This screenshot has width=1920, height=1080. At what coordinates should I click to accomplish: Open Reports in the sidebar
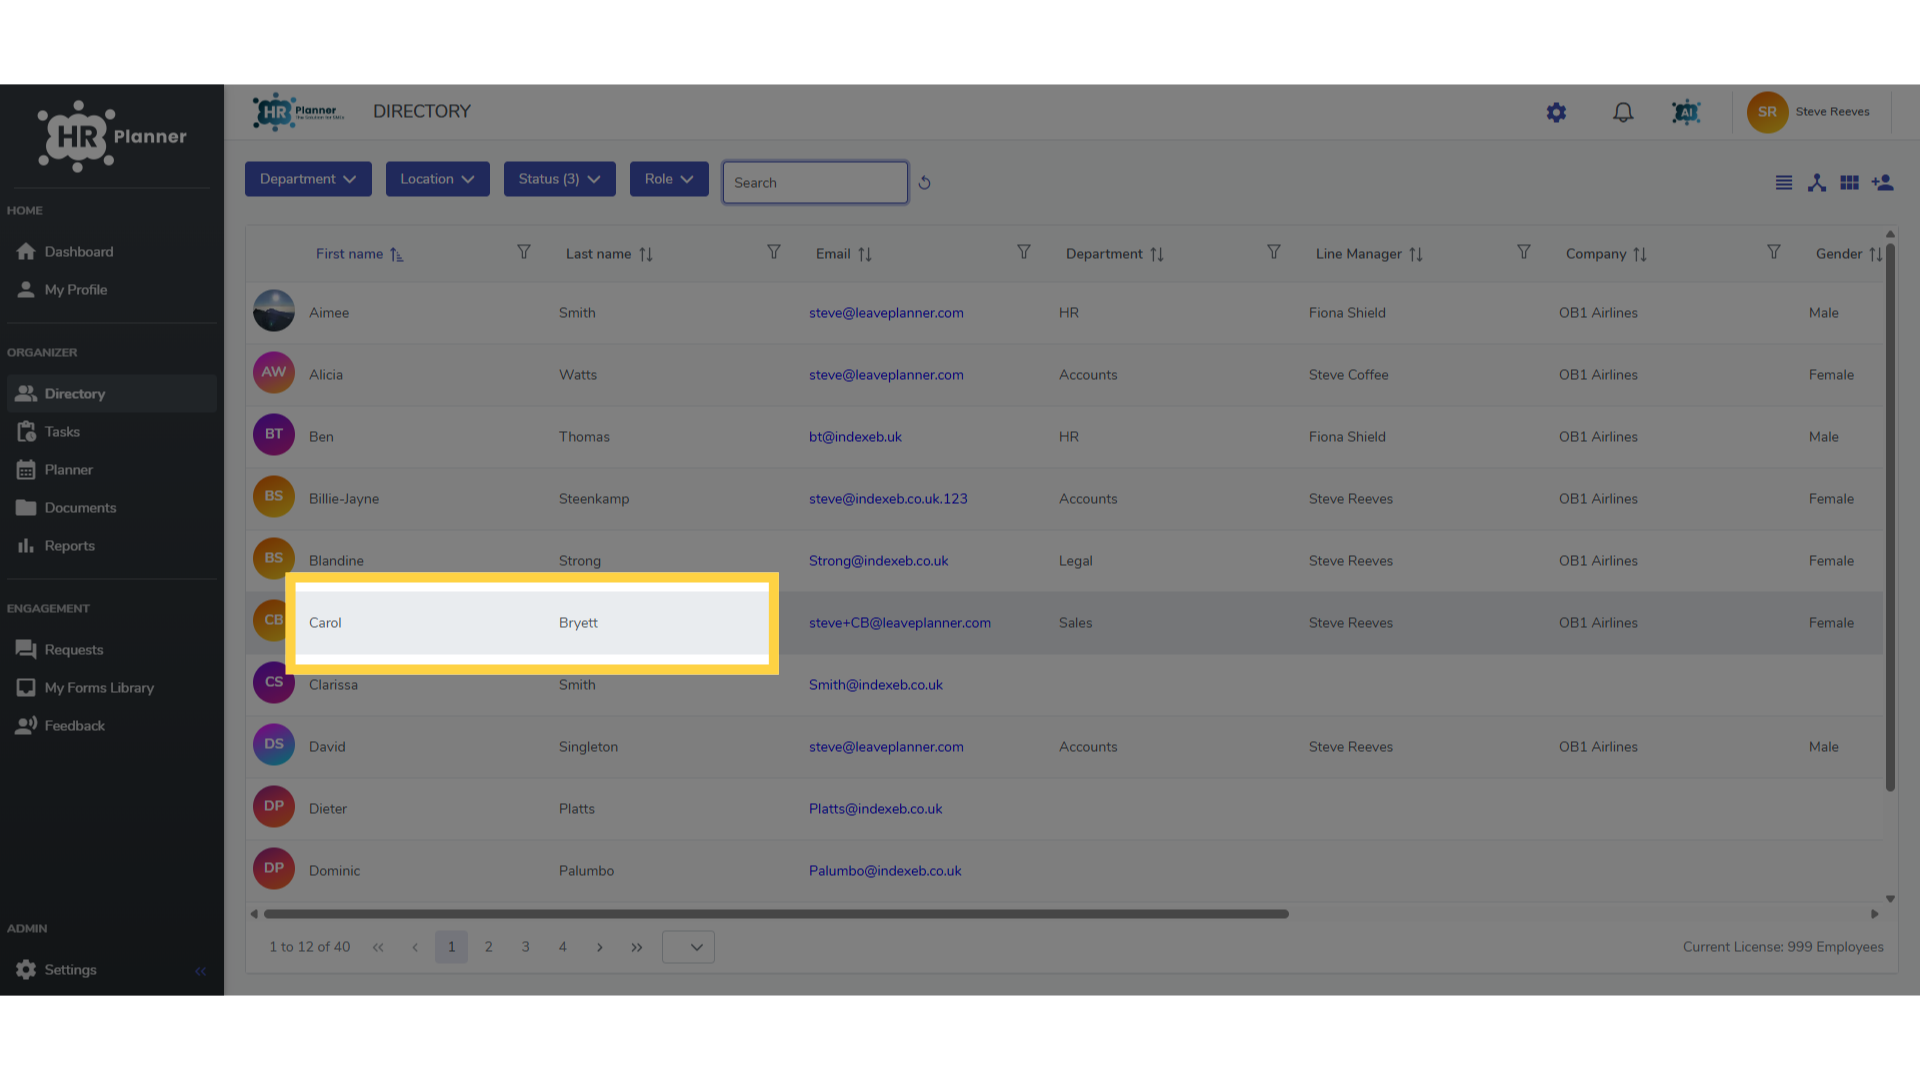click(69, 546)
